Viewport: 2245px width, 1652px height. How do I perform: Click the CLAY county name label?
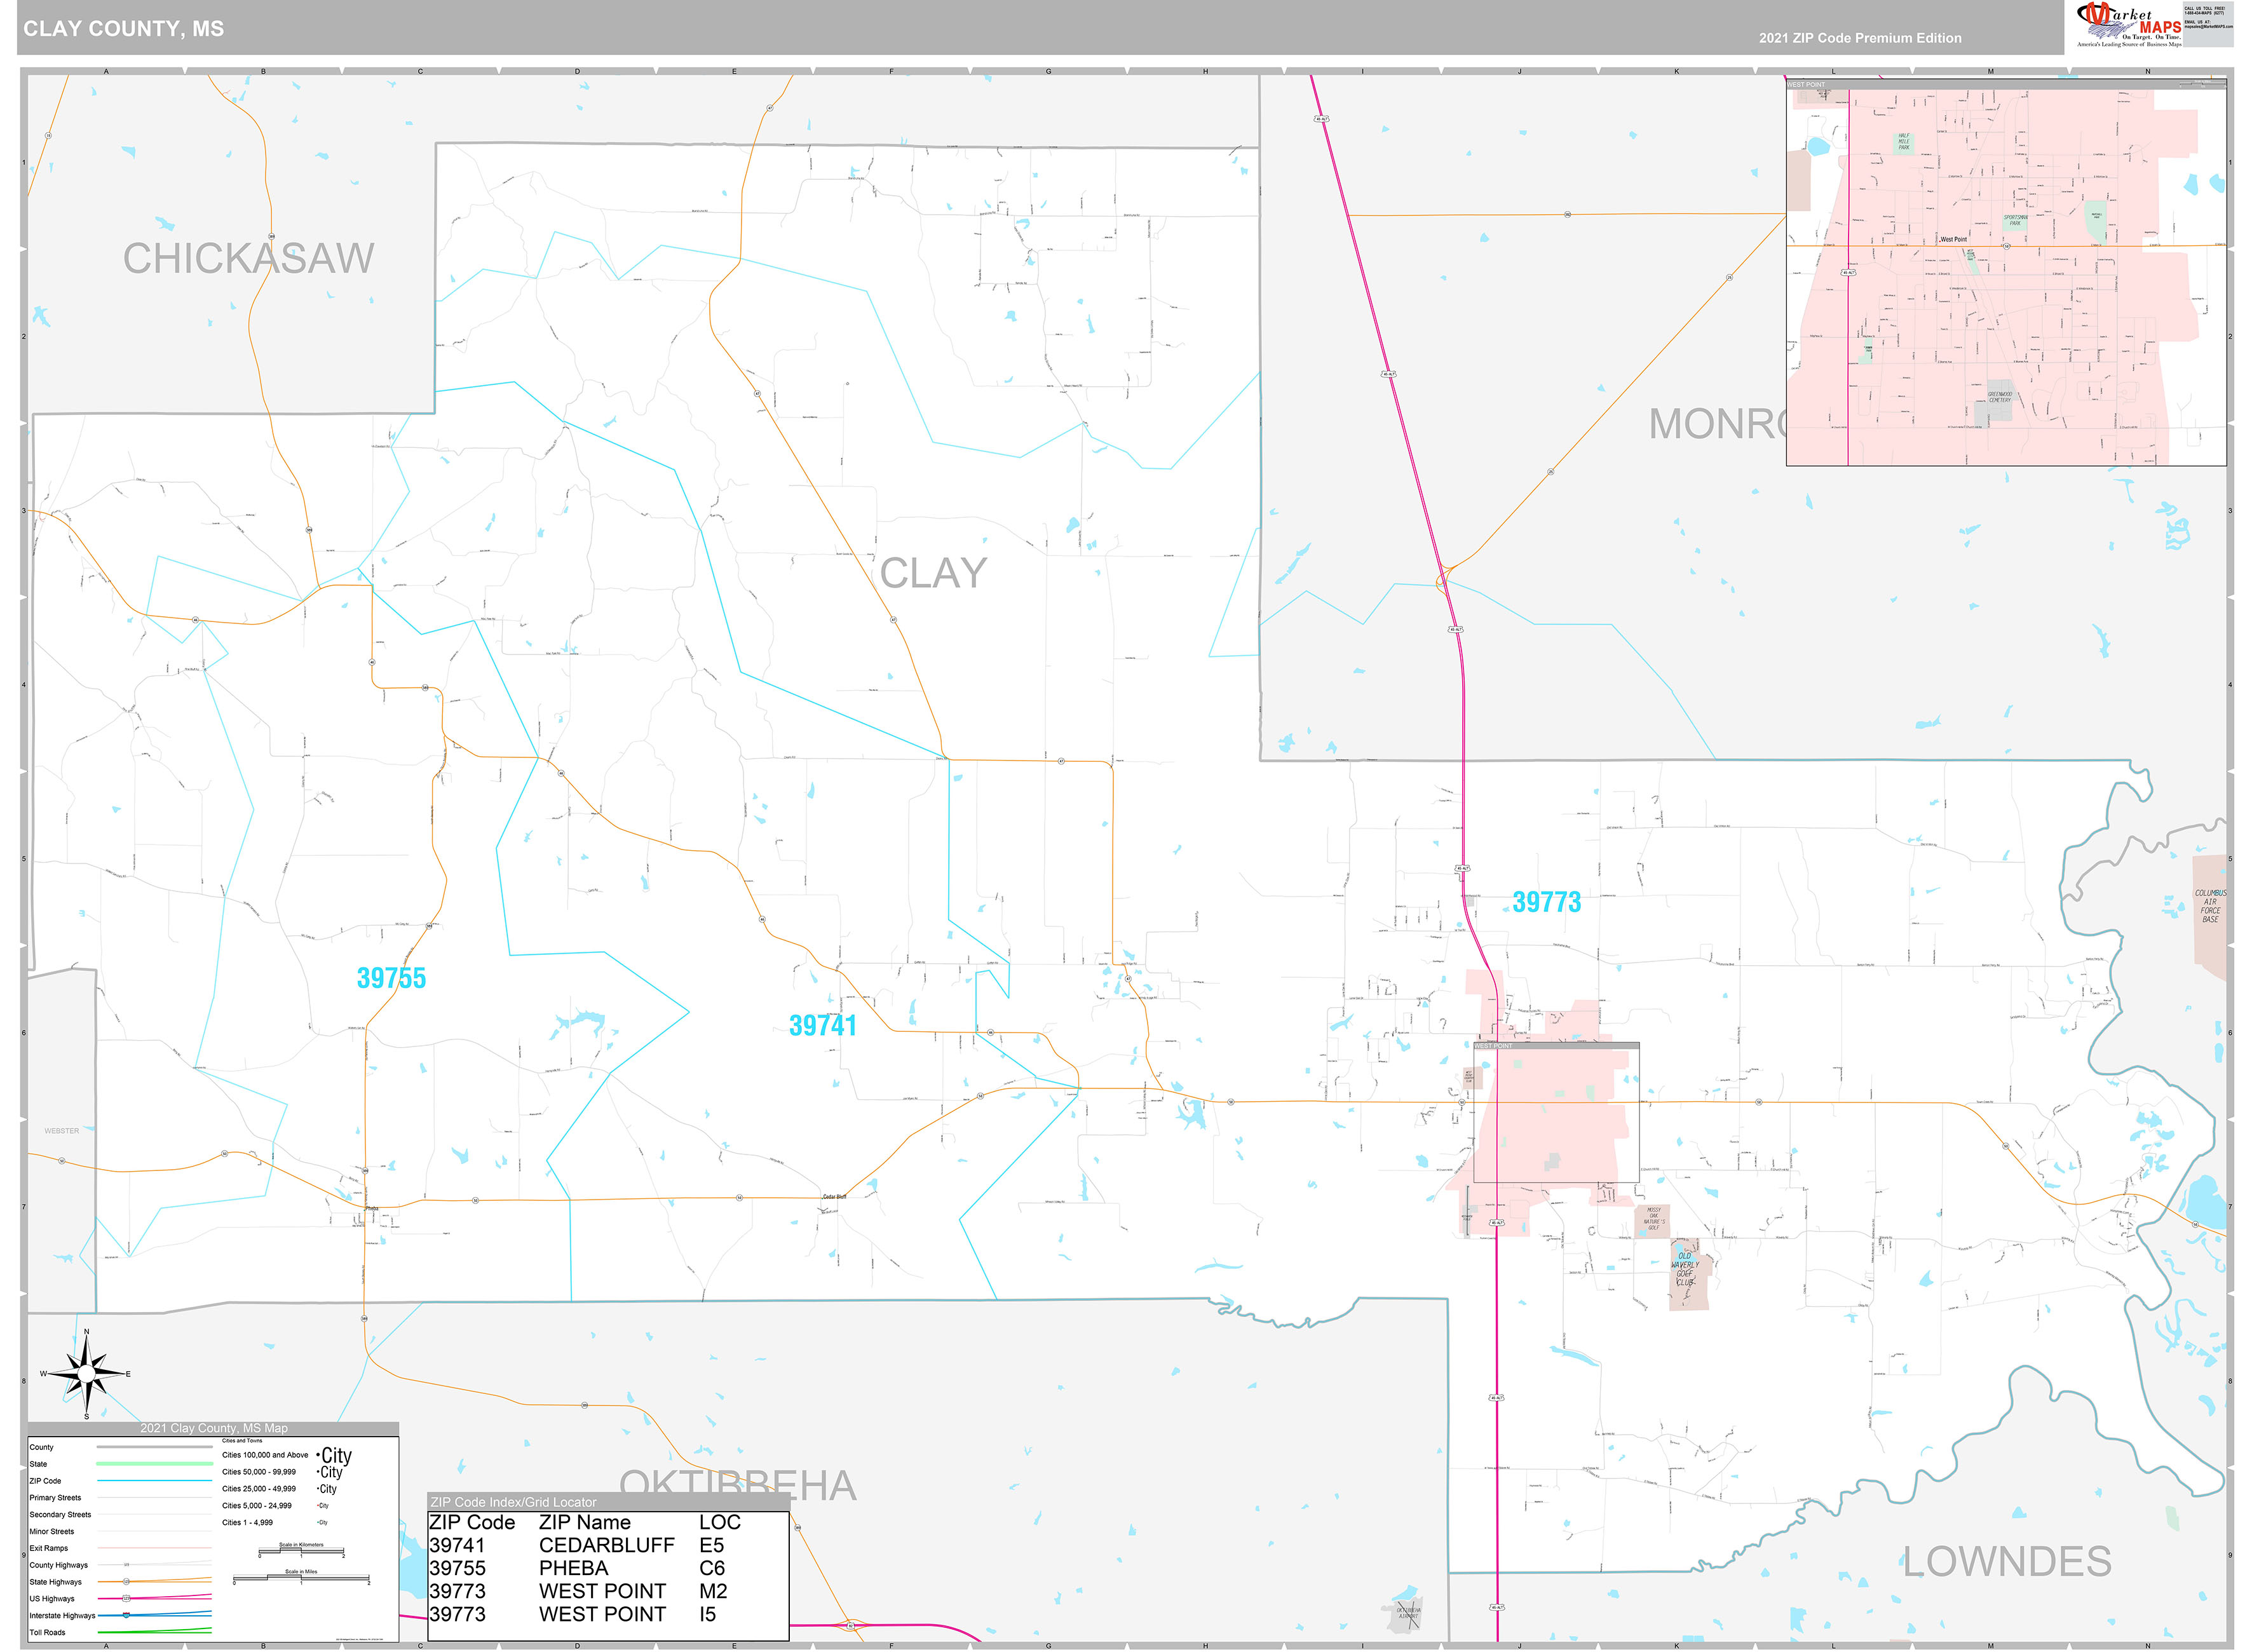(933, 574)
